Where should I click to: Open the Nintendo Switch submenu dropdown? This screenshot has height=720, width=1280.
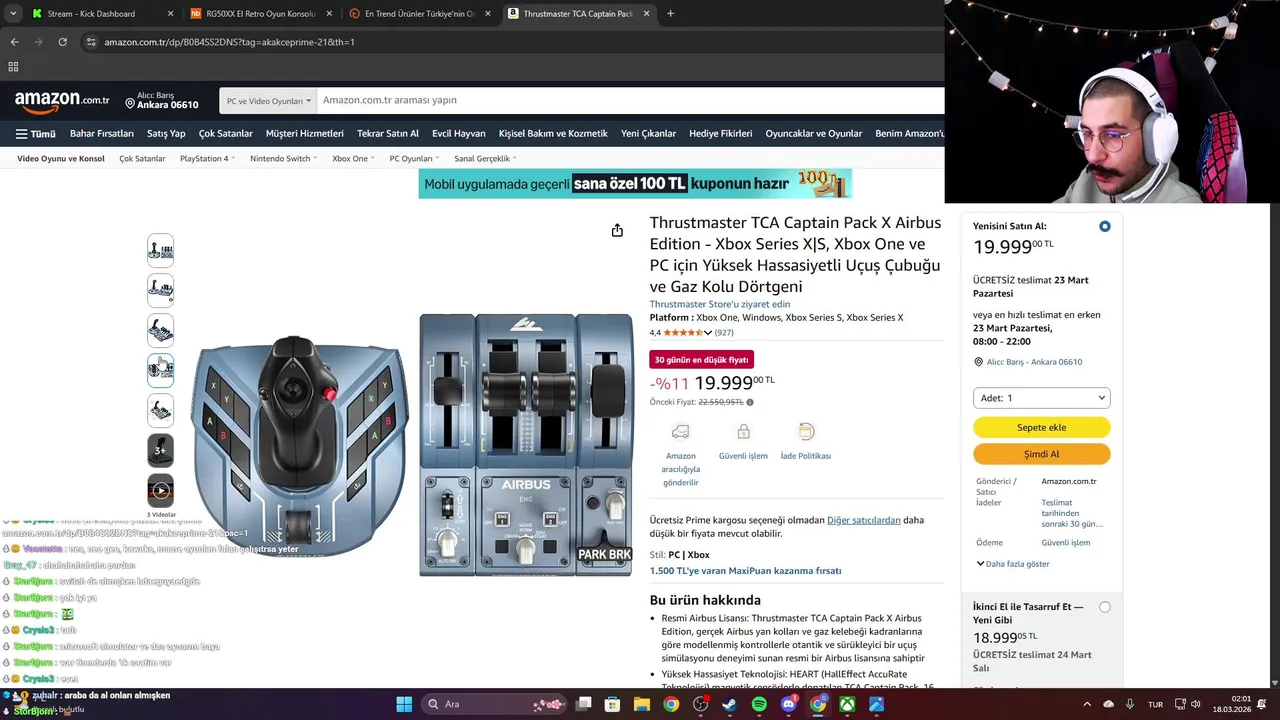[x=284, y=158]
